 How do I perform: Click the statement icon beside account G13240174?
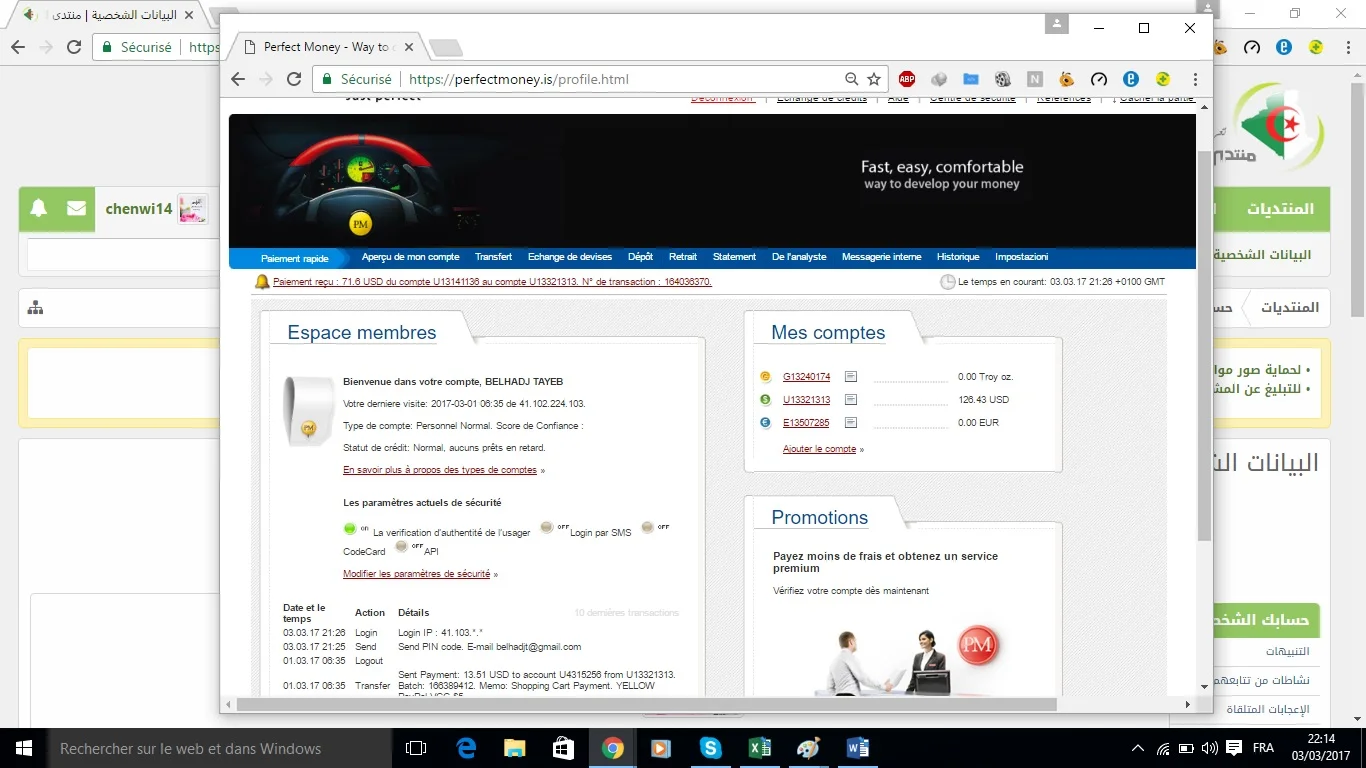pyautogui.click(x=850, y=377)
